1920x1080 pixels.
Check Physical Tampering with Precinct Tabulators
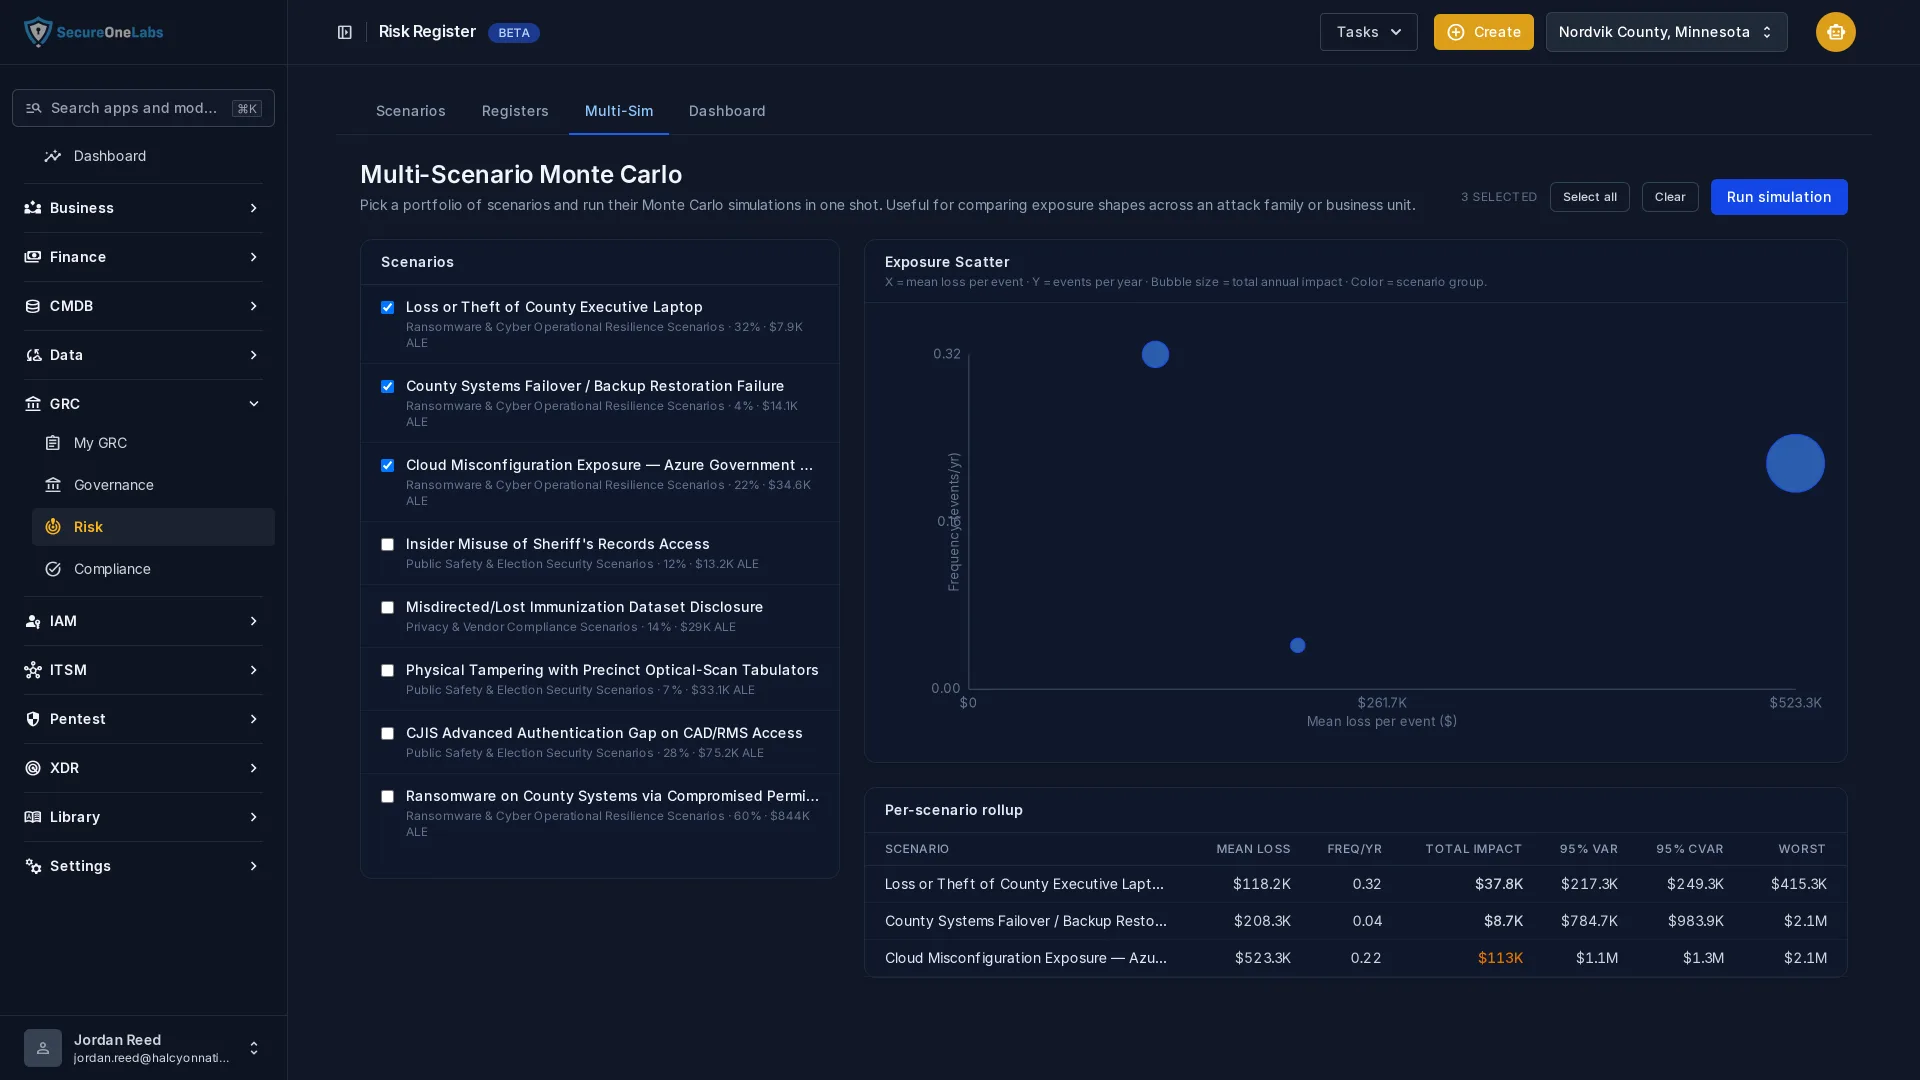tap(387, 670)
